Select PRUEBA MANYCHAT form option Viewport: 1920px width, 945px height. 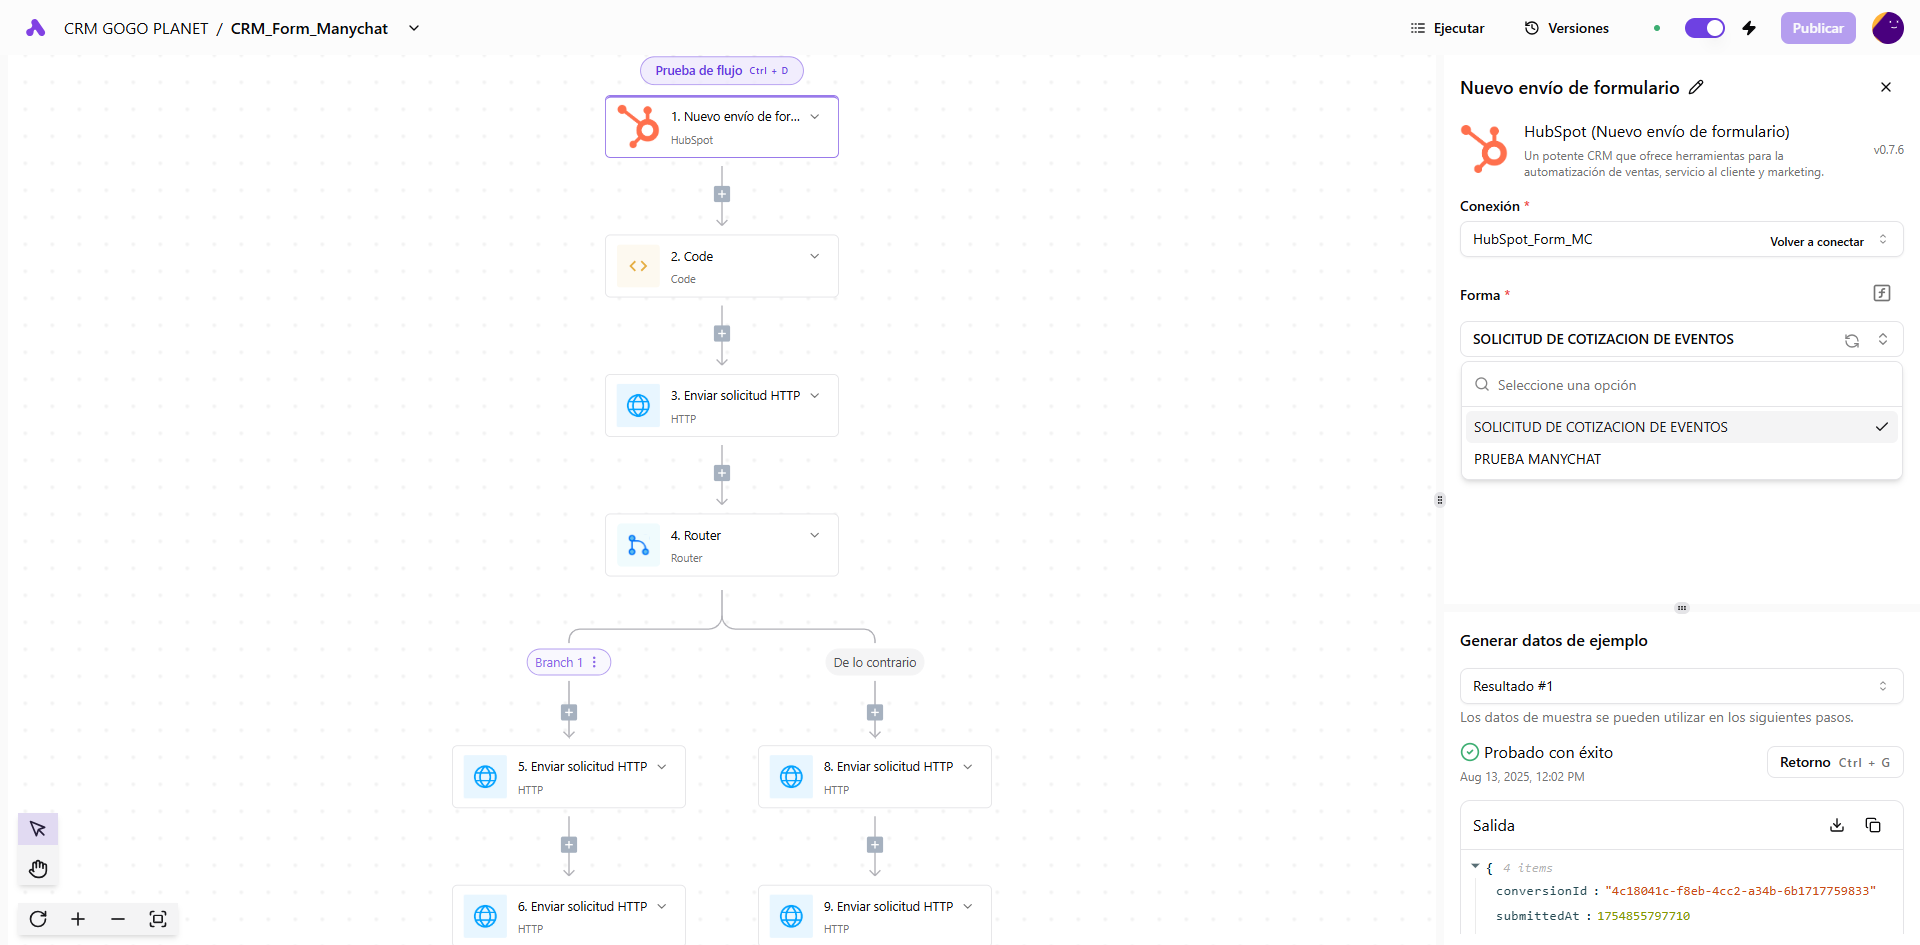tap(1538, 459)
